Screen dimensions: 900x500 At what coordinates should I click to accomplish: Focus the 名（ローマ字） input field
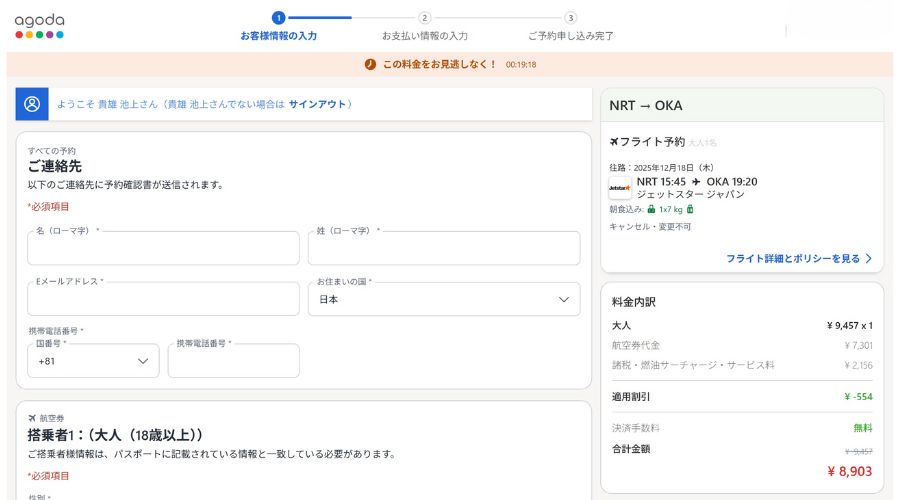pos(164,248)
